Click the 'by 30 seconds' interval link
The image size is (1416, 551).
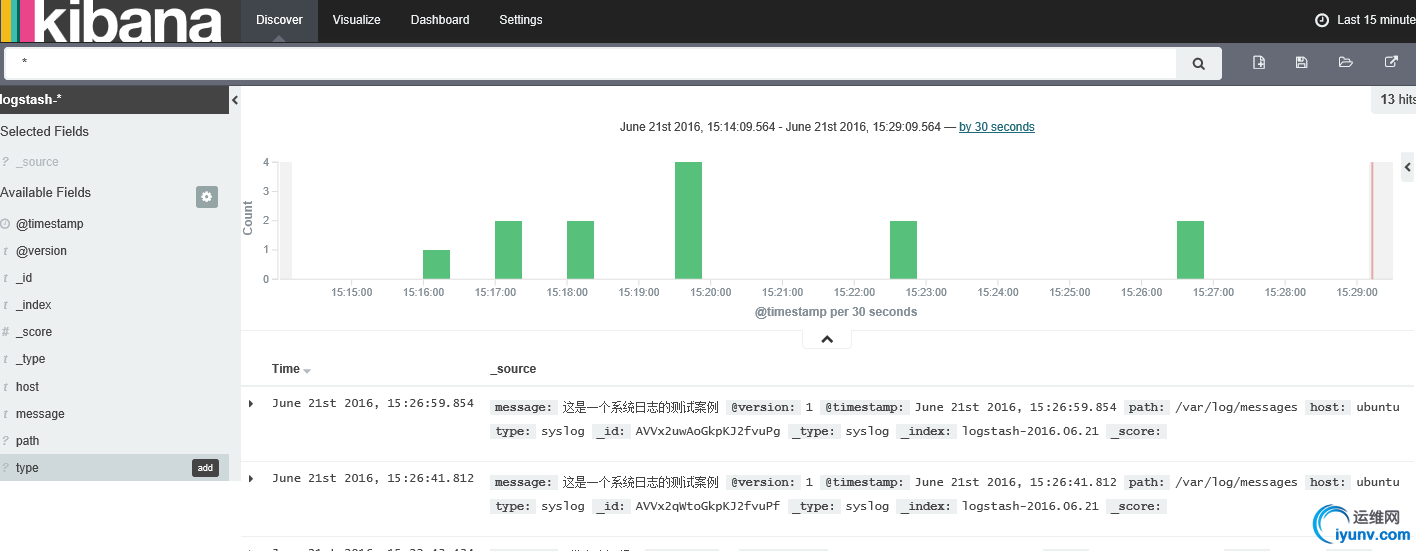point(997,127)
